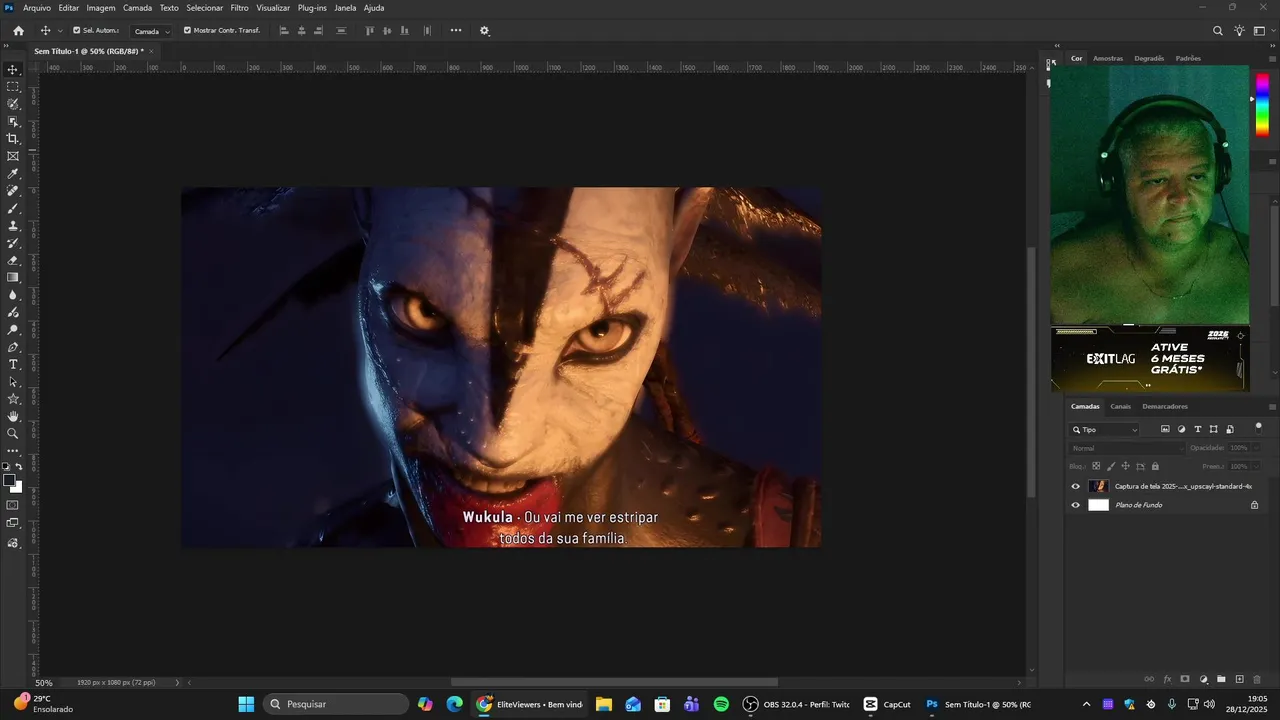Viewport: 1280px width, 720px height.
Task: Select the Crop tool
Action: 13,139
